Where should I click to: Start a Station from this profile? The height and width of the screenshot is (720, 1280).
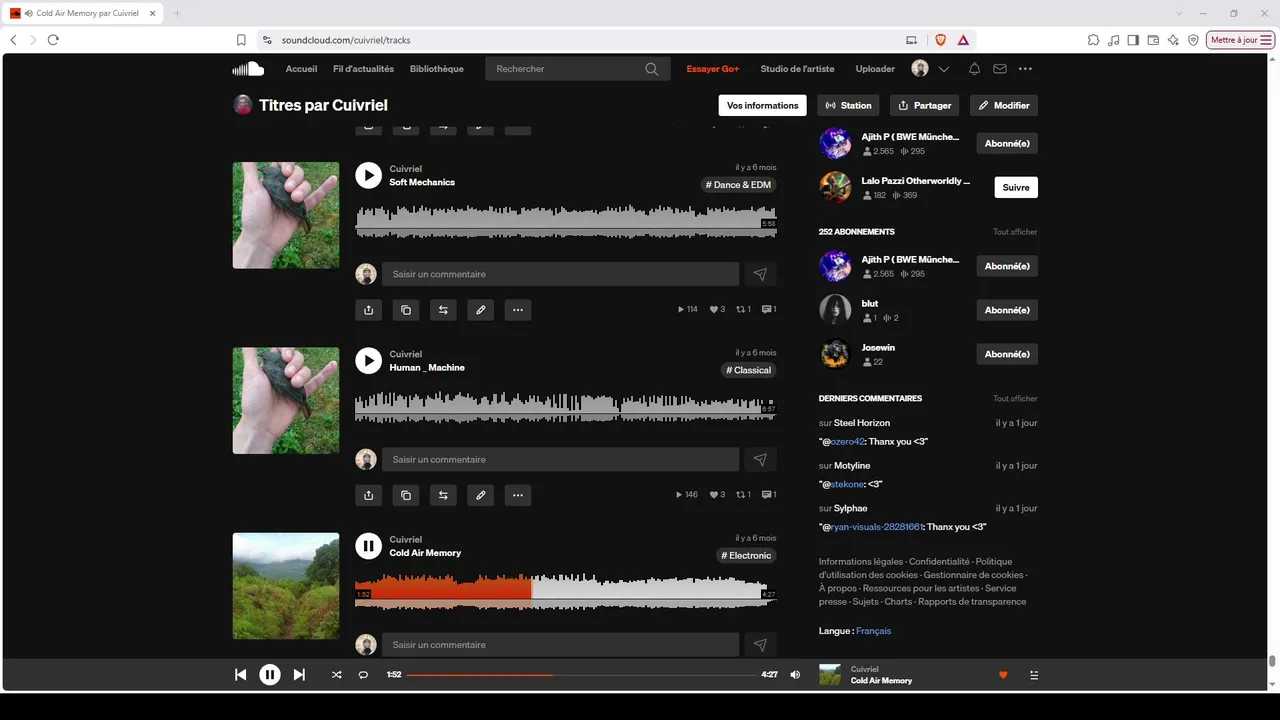pyautogui.click(x=848, y=105)
